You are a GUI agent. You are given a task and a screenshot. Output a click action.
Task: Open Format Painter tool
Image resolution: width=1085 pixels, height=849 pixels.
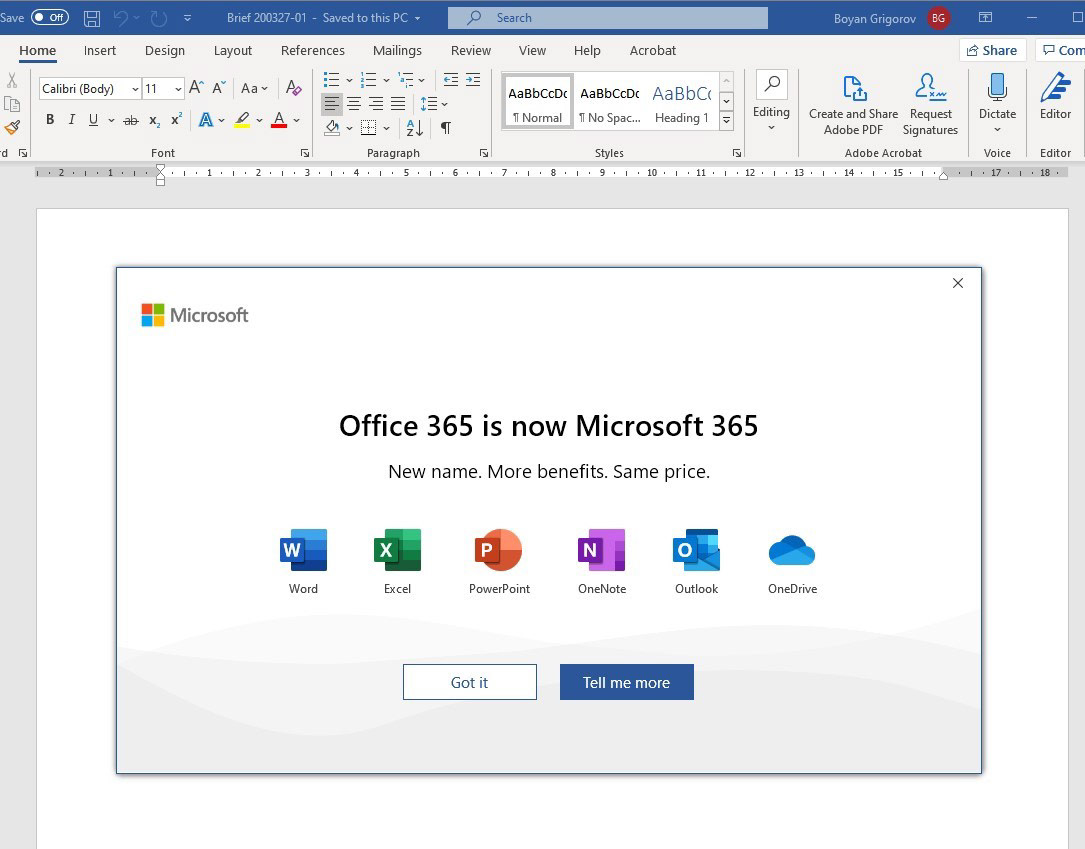tap(12, 128)
